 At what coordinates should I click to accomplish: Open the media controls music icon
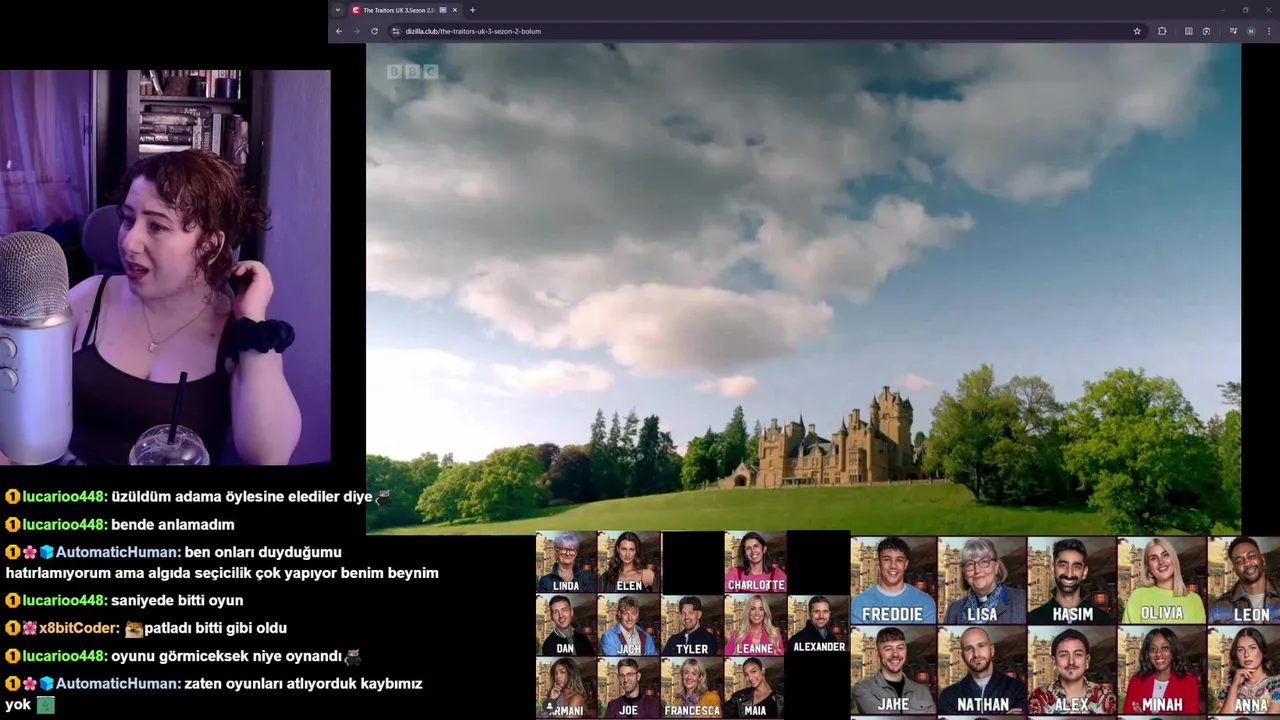click(x=1233, y=31)
